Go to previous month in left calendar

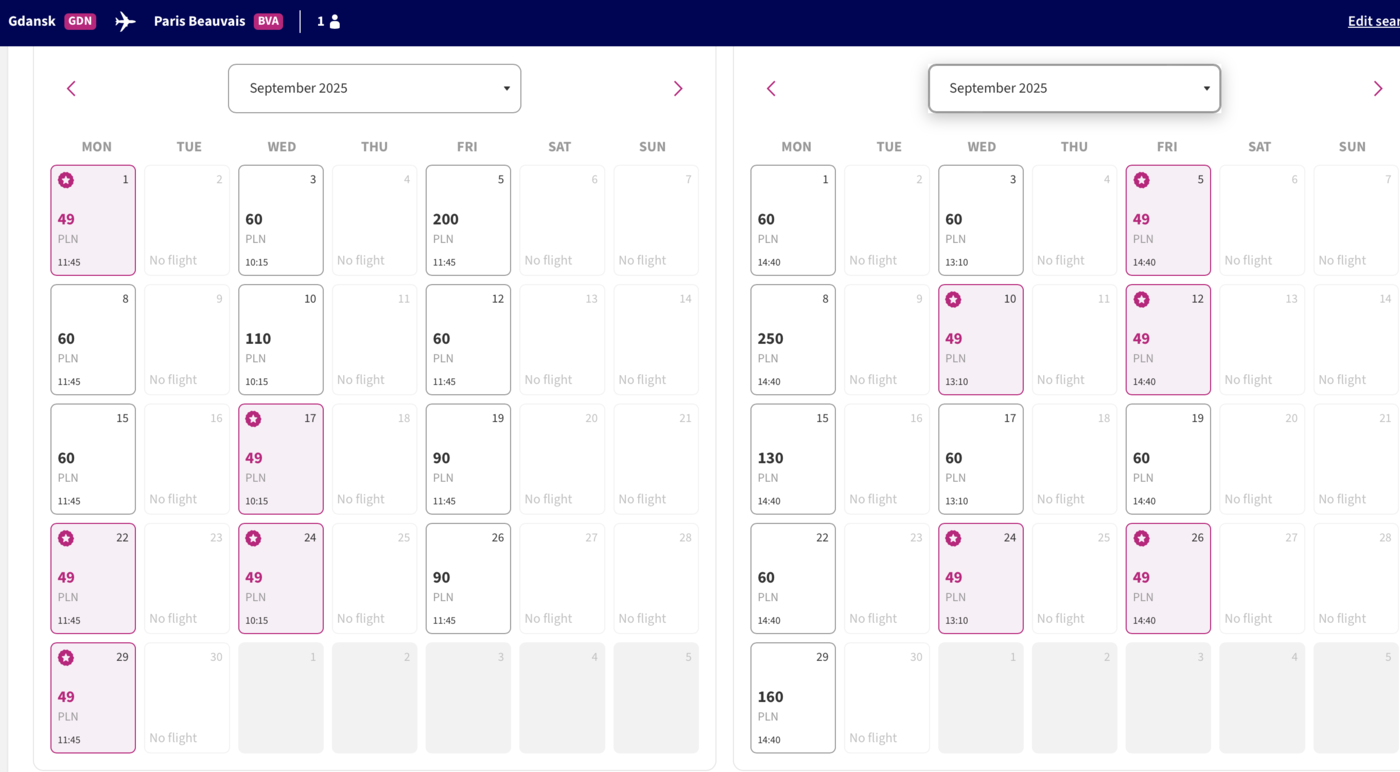(71, 89)
